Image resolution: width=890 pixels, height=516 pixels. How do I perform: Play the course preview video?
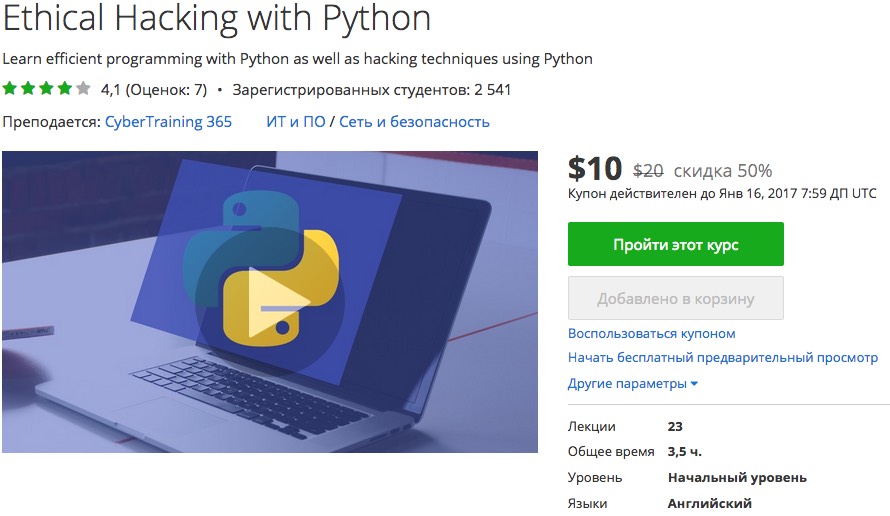[266, 304]
